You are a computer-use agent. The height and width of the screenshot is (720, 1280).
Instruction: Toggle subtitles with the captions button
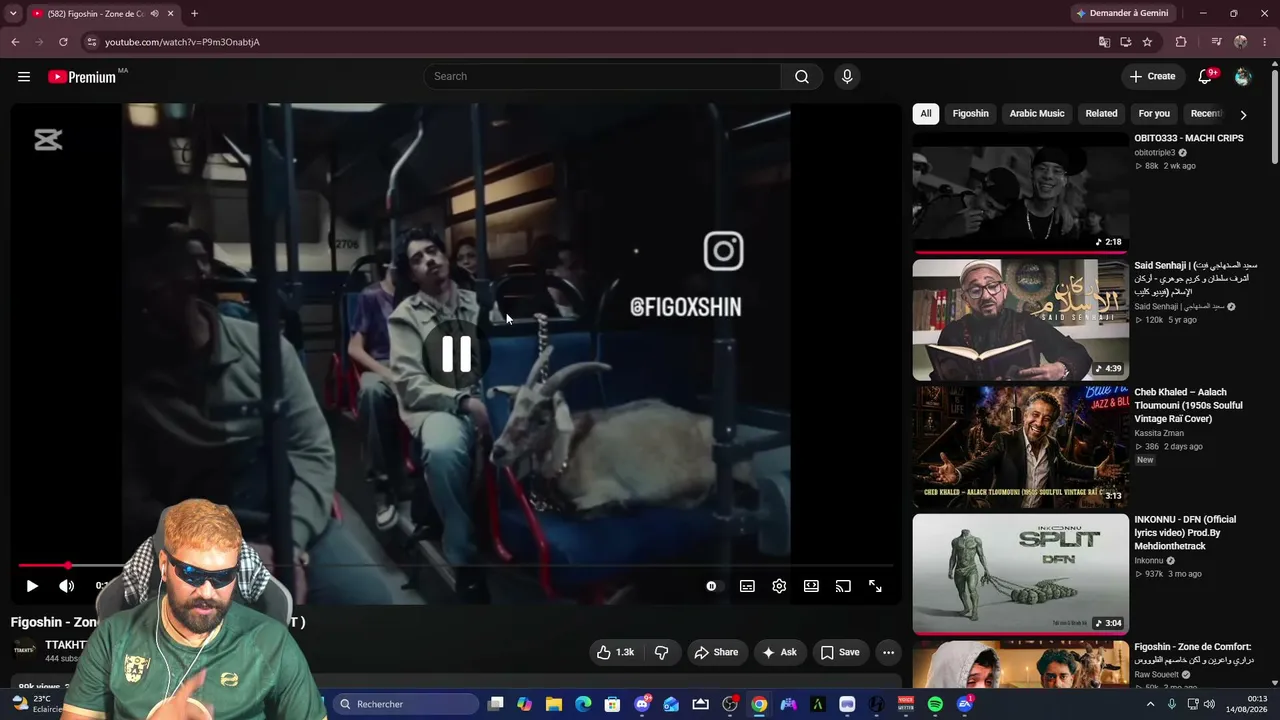tap(747, 586)
